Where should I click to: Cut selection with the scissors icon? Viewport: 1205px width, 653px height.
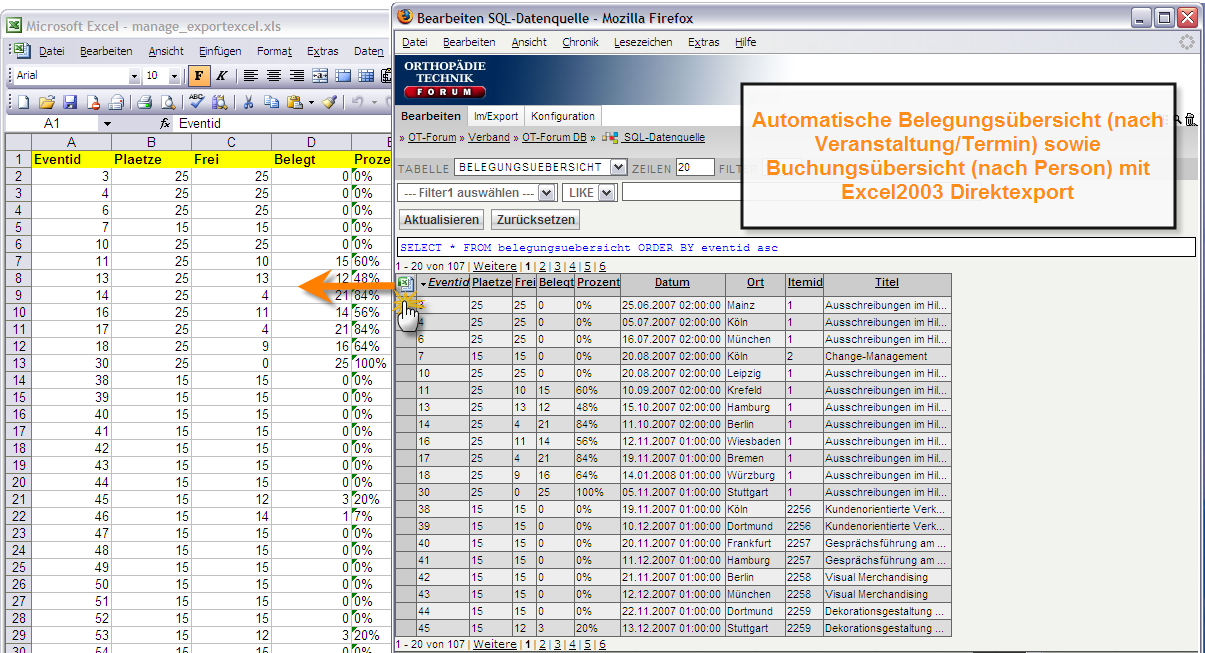point(247,102)
